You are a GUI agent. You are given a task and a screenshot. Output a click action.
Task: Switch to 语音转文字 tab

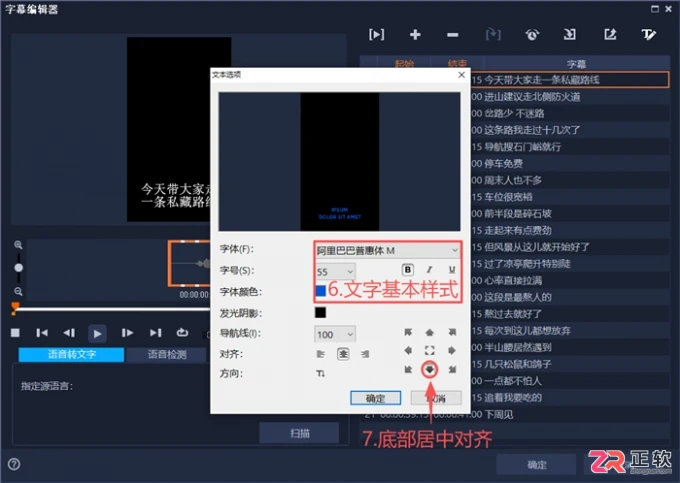72,354
